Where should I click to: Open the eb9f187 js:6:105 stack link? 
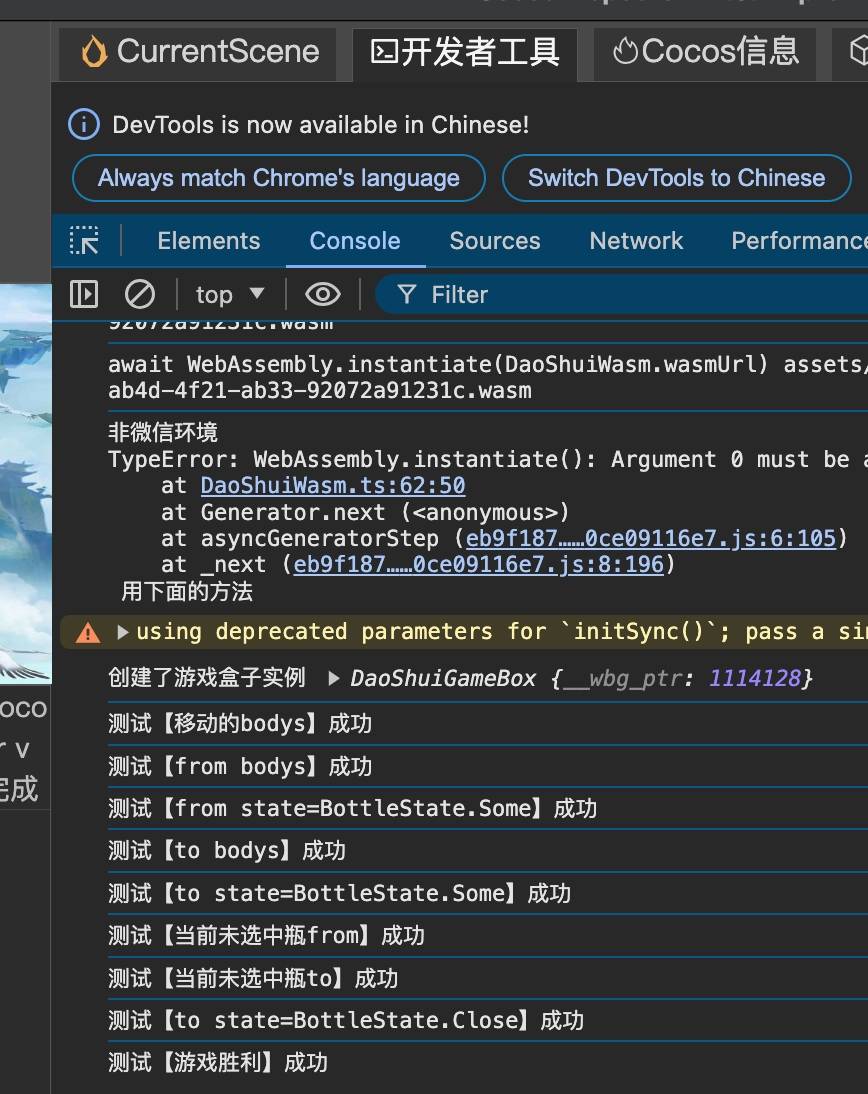[650, 538]
